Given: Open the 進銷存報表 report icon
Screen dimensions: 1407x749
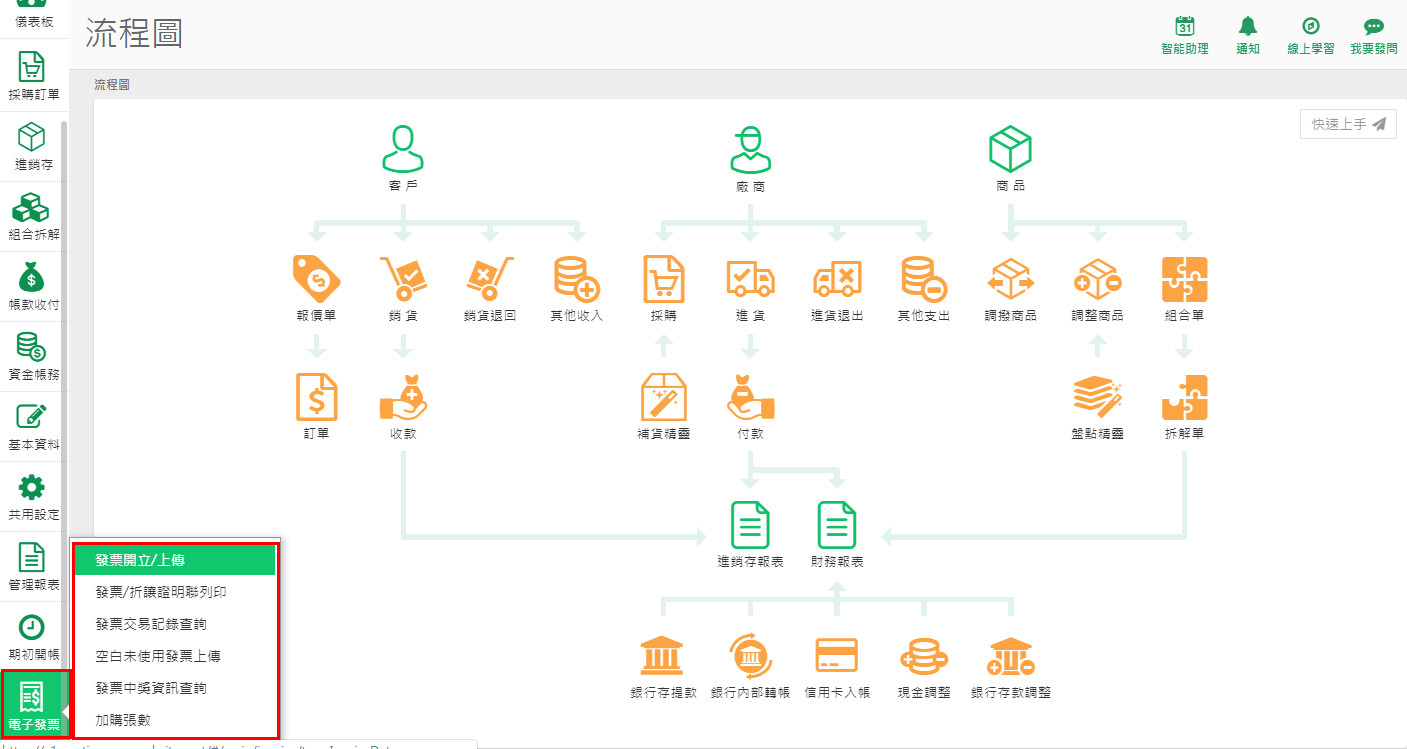Looking at the screenshot, I should pos(750,525).
